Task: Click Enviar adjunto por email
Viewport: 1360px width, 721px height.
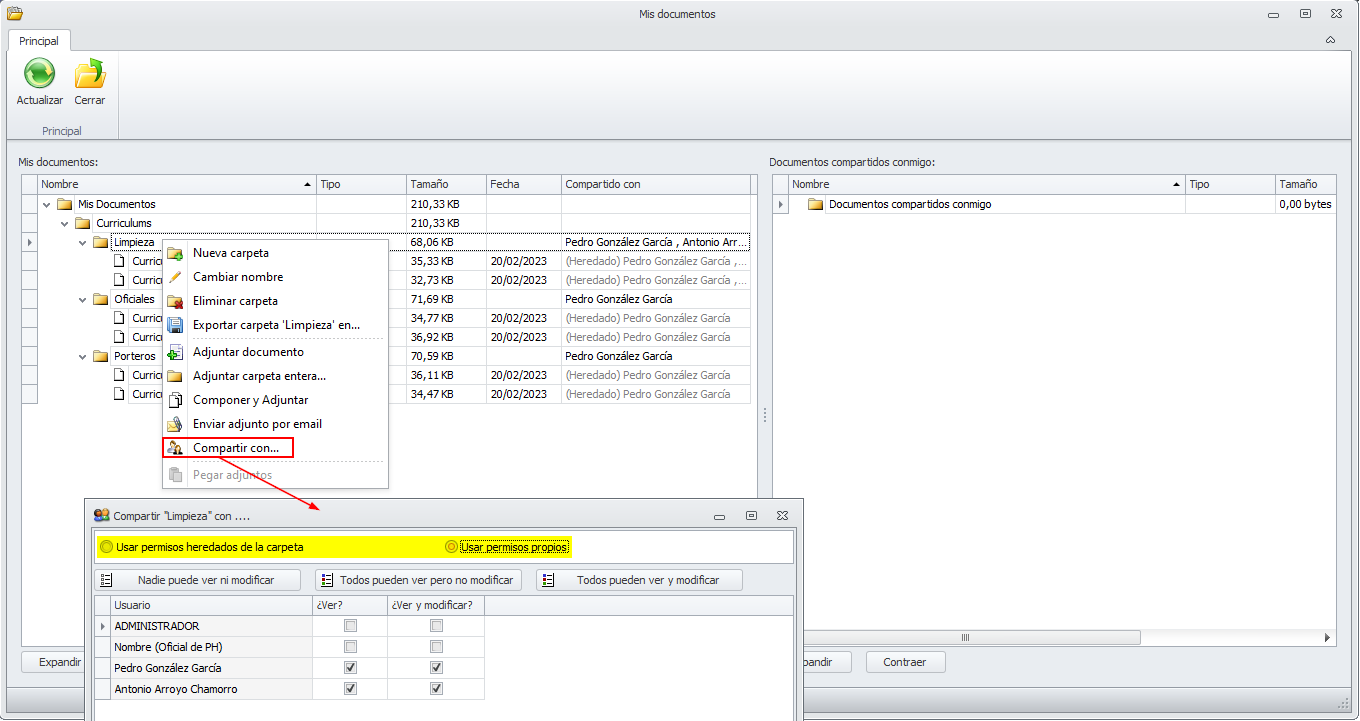Action: pyautogui.click(x=257, y=424)
